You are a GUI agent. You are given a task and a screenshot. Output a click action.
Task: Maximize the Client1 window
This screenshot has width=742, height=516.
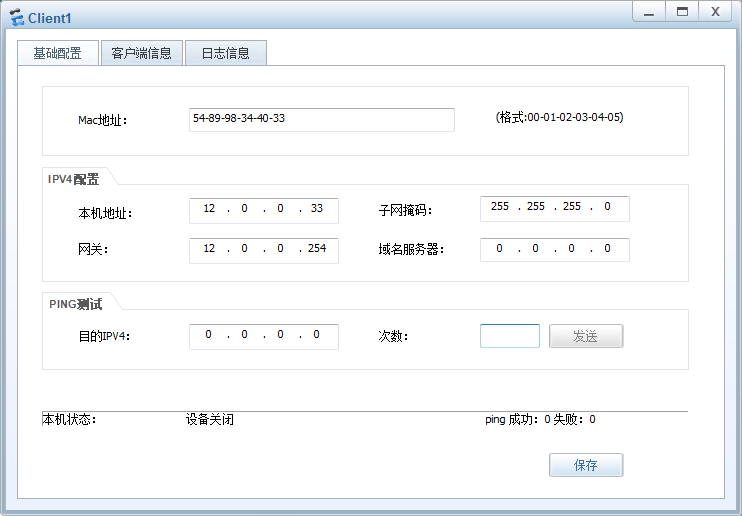[x=682, y=12]
